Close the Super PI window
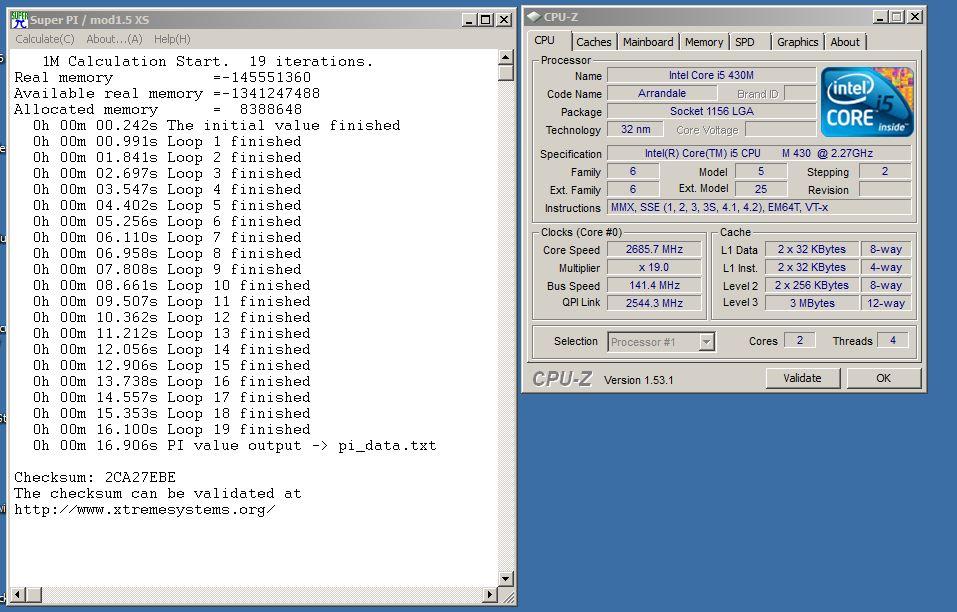Image resolution: width=957 pixels, height=612 pixels. [504, 20]
